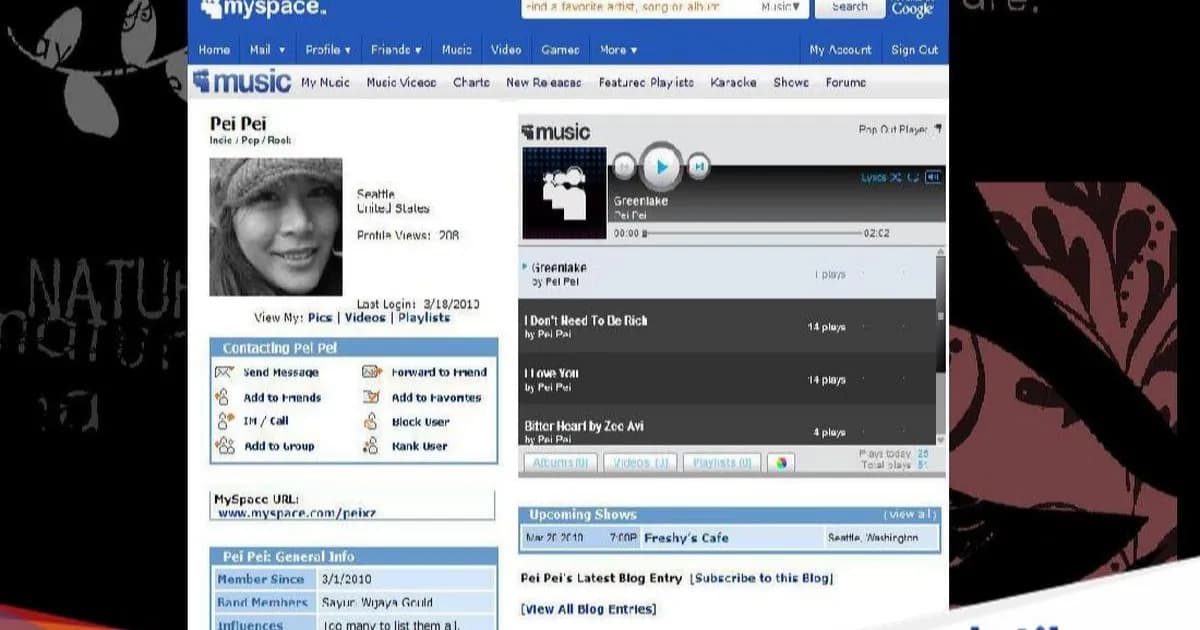
Task: Select I Don't Need To Be Rich track
Action: pos(727,326)
